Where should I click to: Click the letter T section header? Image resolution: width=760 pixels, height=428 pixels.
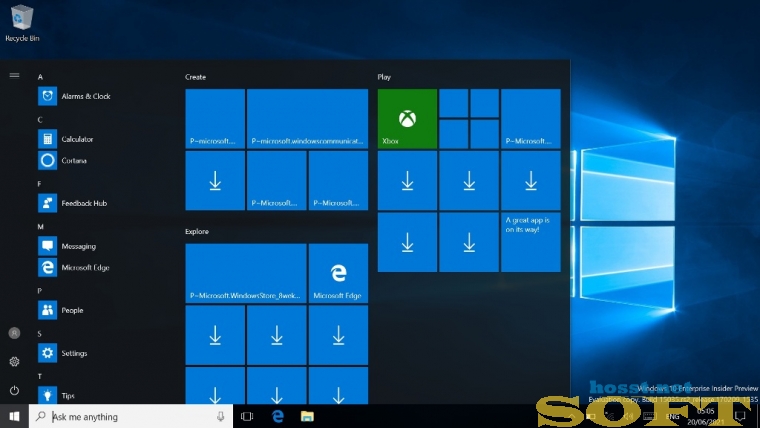[x=40, y=377]
